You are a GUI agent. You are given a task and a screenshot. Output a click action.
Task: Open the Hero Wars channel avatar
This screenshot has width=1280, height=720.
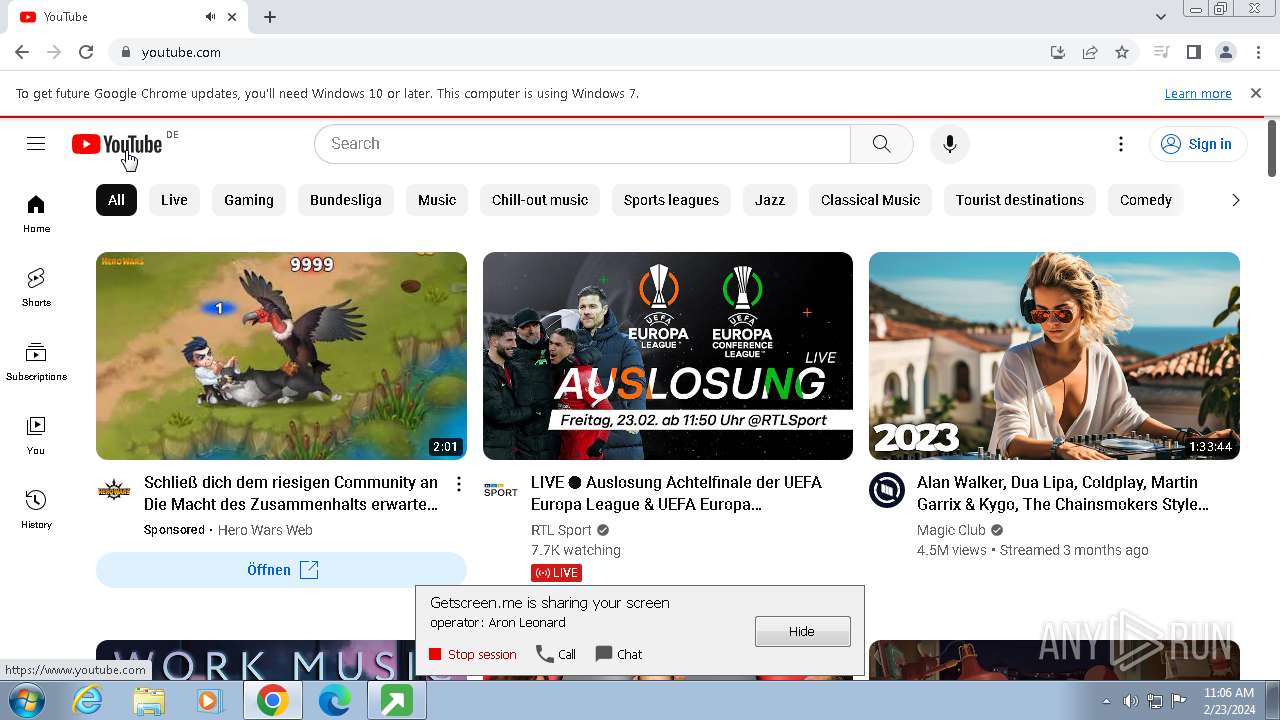click(x=114, y=490)
